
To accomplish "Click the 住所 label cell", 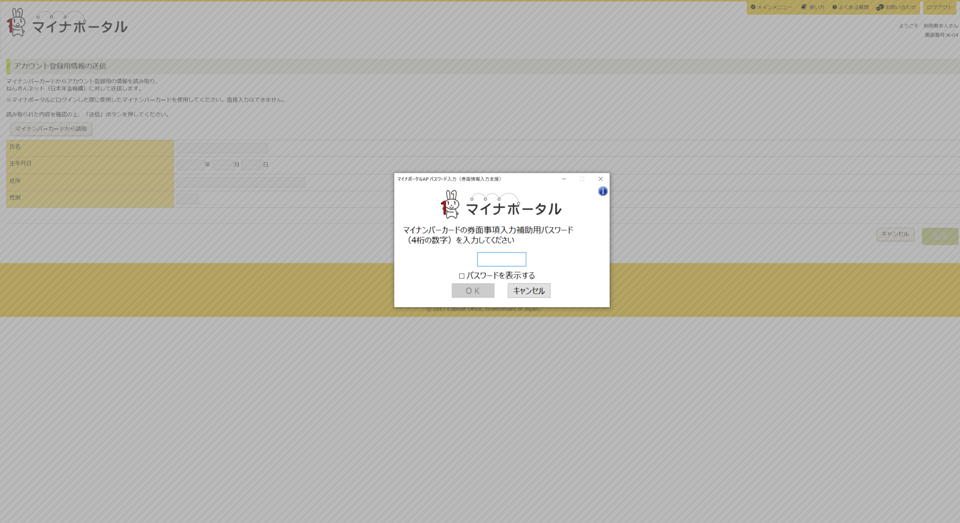I will pyautogui.click(x=90, y=182).
